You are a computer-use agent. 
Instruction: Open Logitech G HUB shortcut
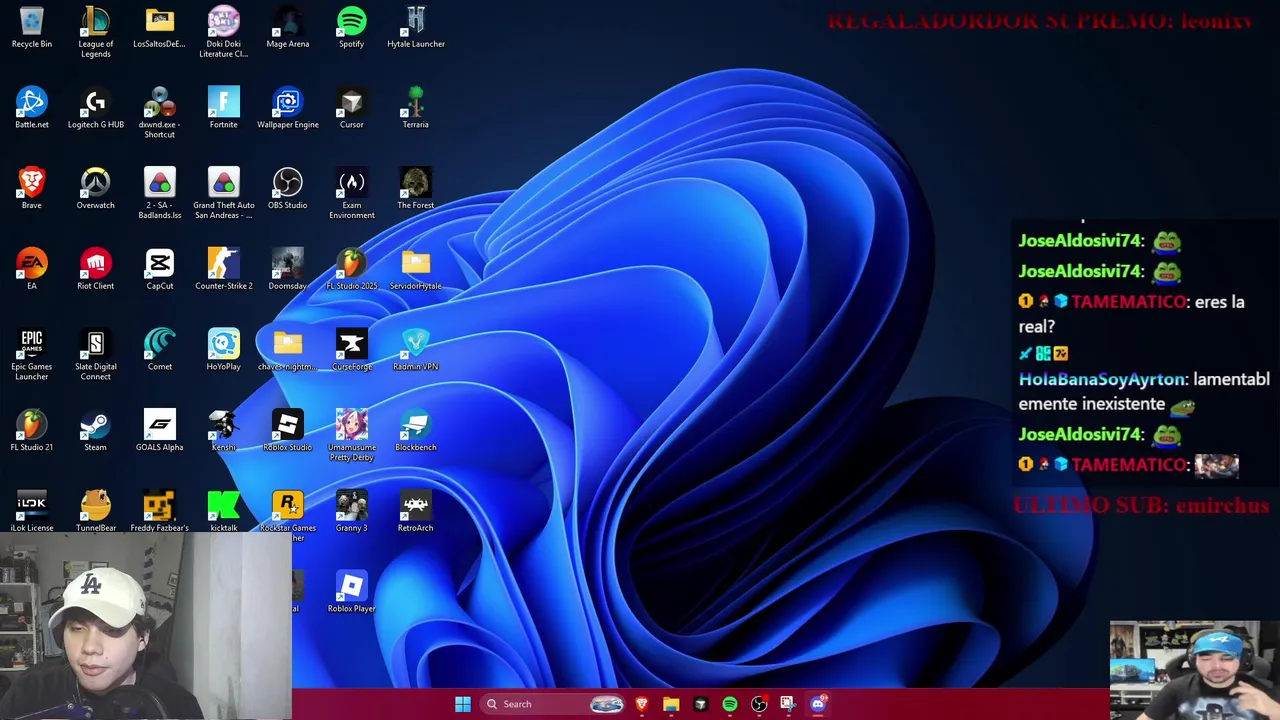[96, 108]
